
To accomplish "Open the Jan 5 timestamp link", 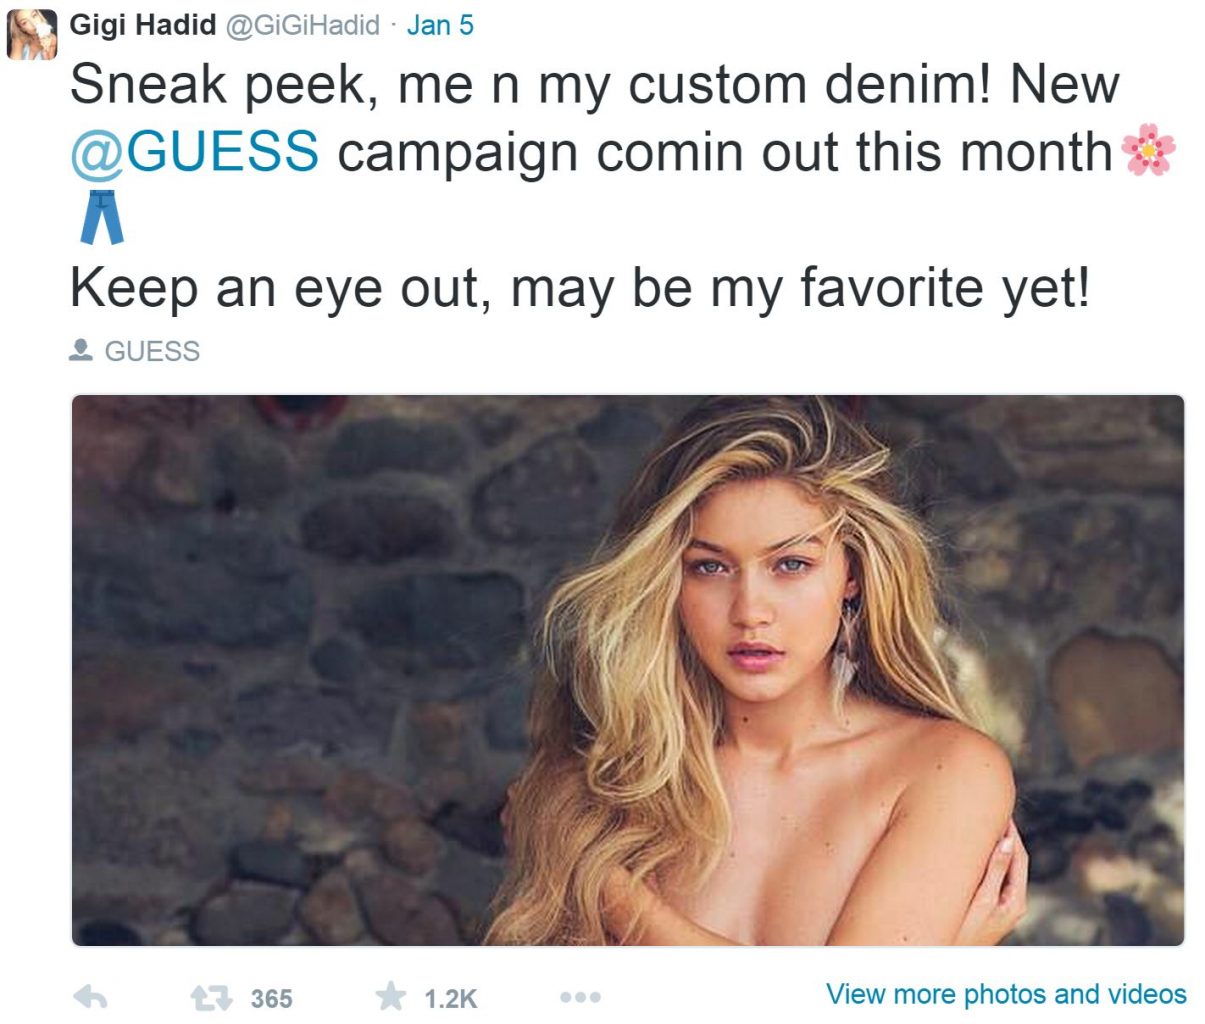I will click(x=440, y=24).
